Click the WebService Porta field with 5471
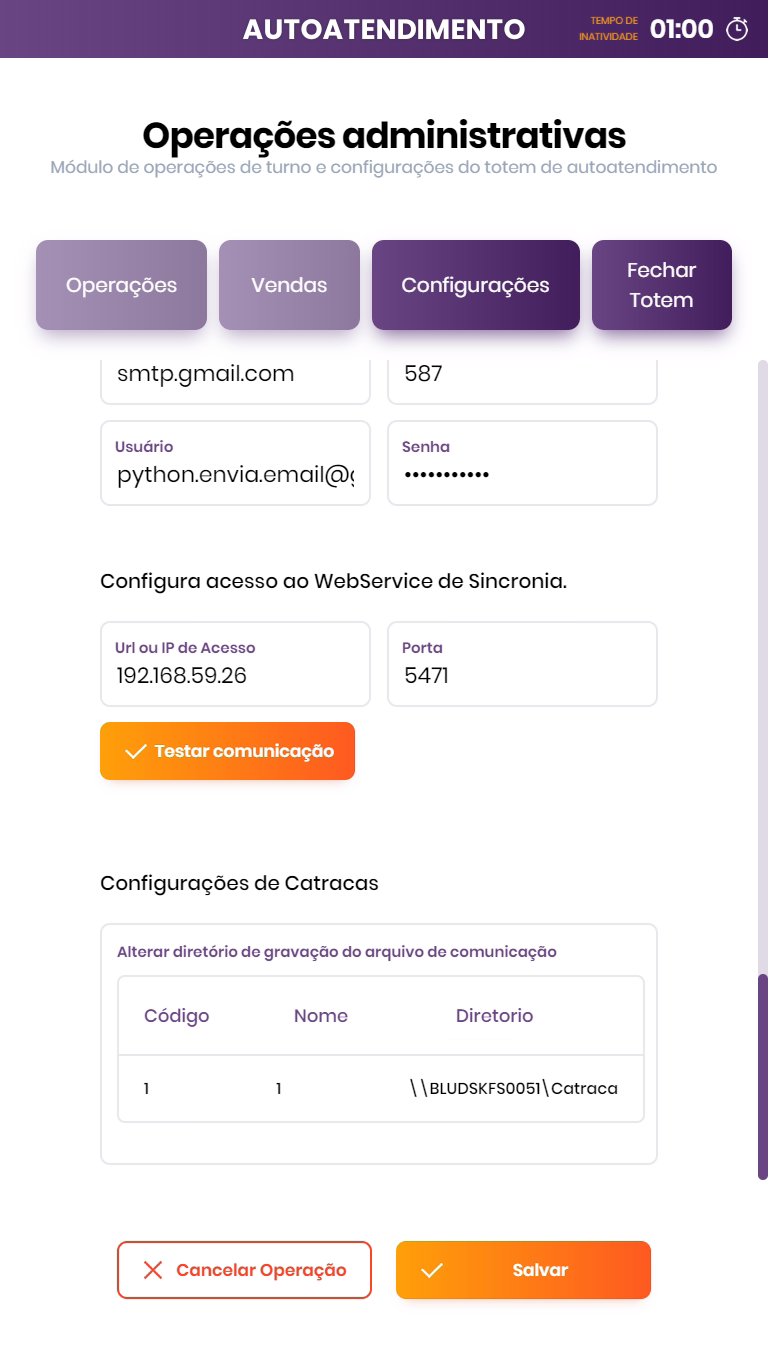 click(522, 675)
